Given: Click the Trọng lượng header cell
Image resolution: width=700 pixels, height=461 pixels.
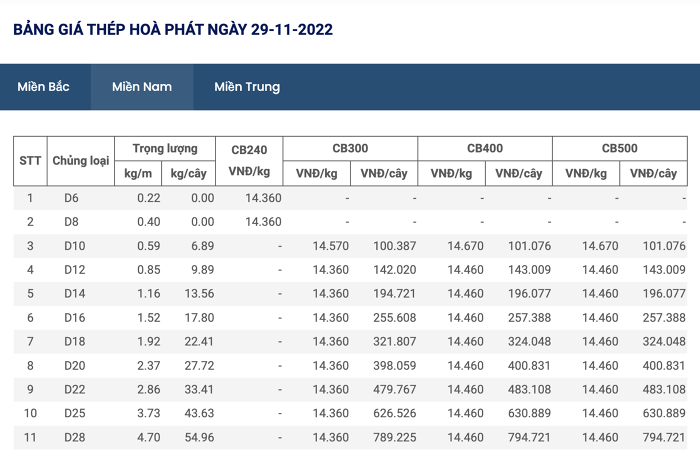Looking at the screenshot, I should click(165, 148).
